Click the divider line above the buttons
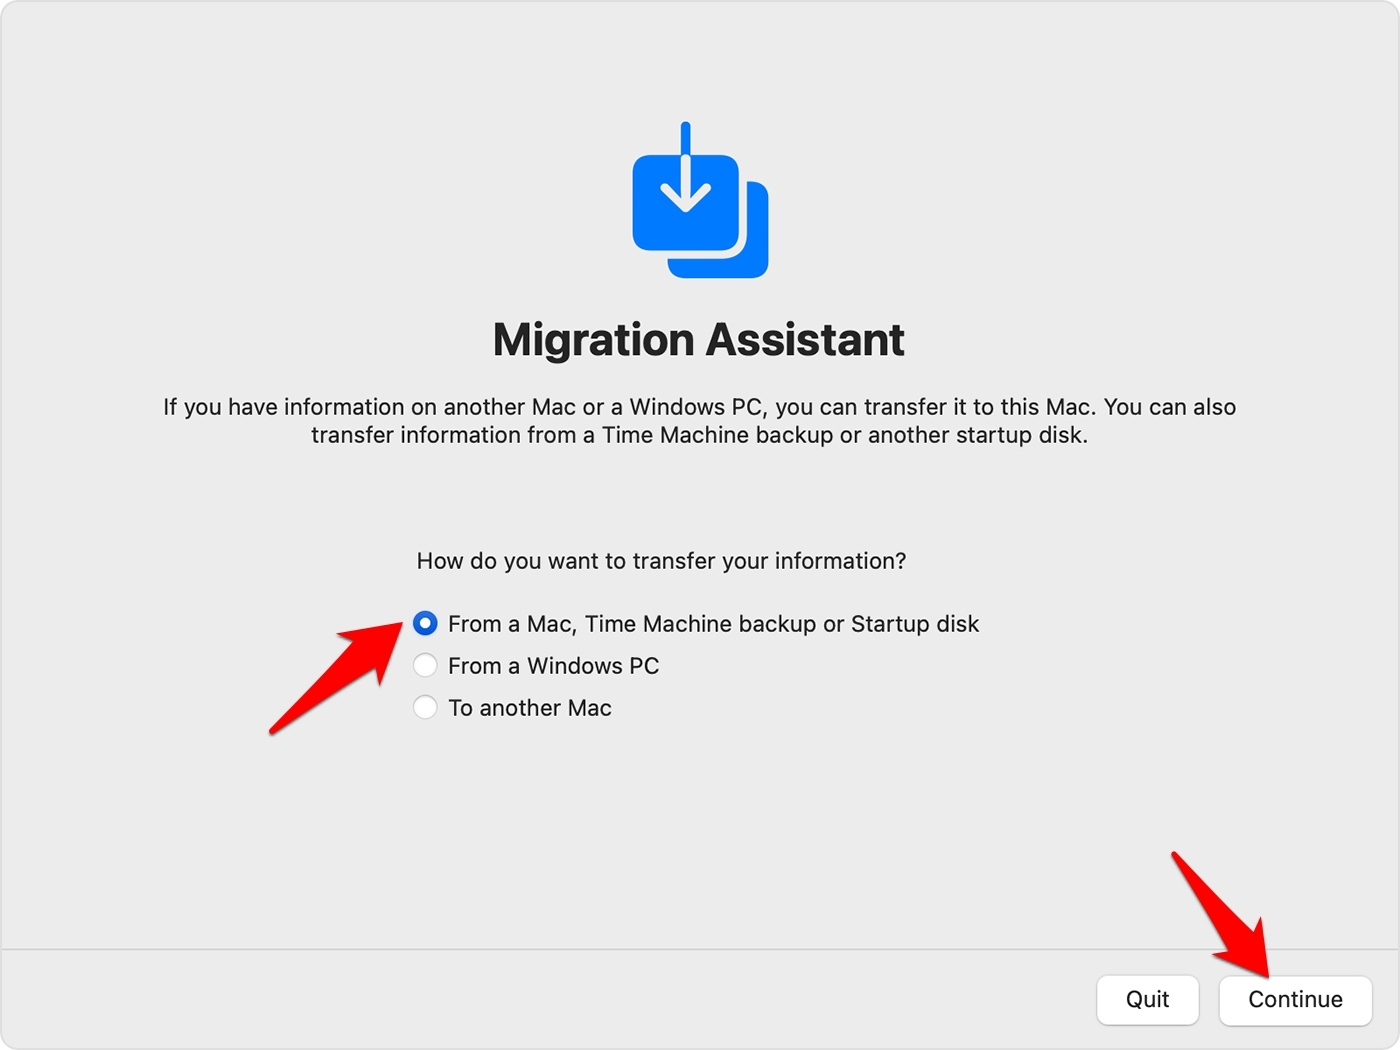The width and height of the screenshot is (1400, 1050). (x=700, y=949)
